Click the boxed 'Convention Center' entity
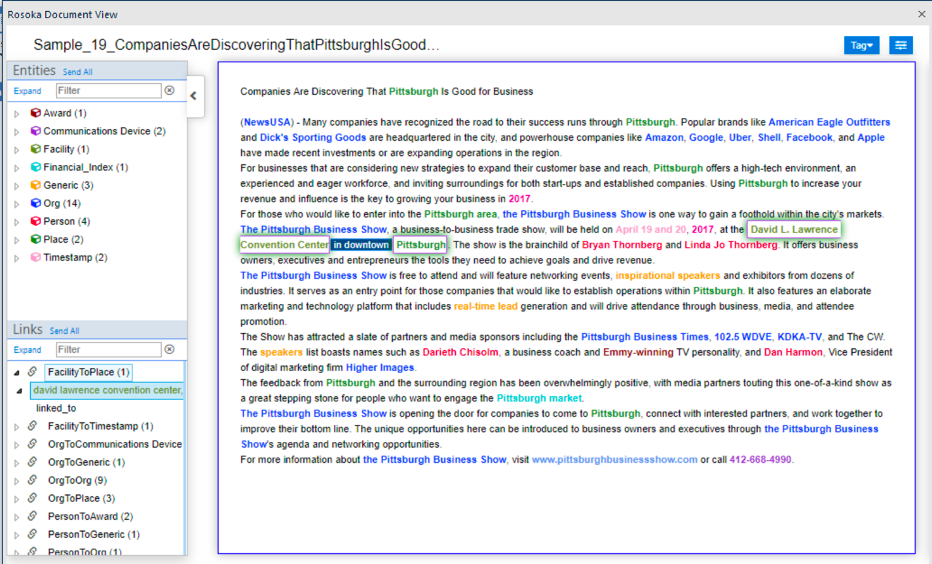The height and width of the screenshot is (564, 932). coord(284,245)
